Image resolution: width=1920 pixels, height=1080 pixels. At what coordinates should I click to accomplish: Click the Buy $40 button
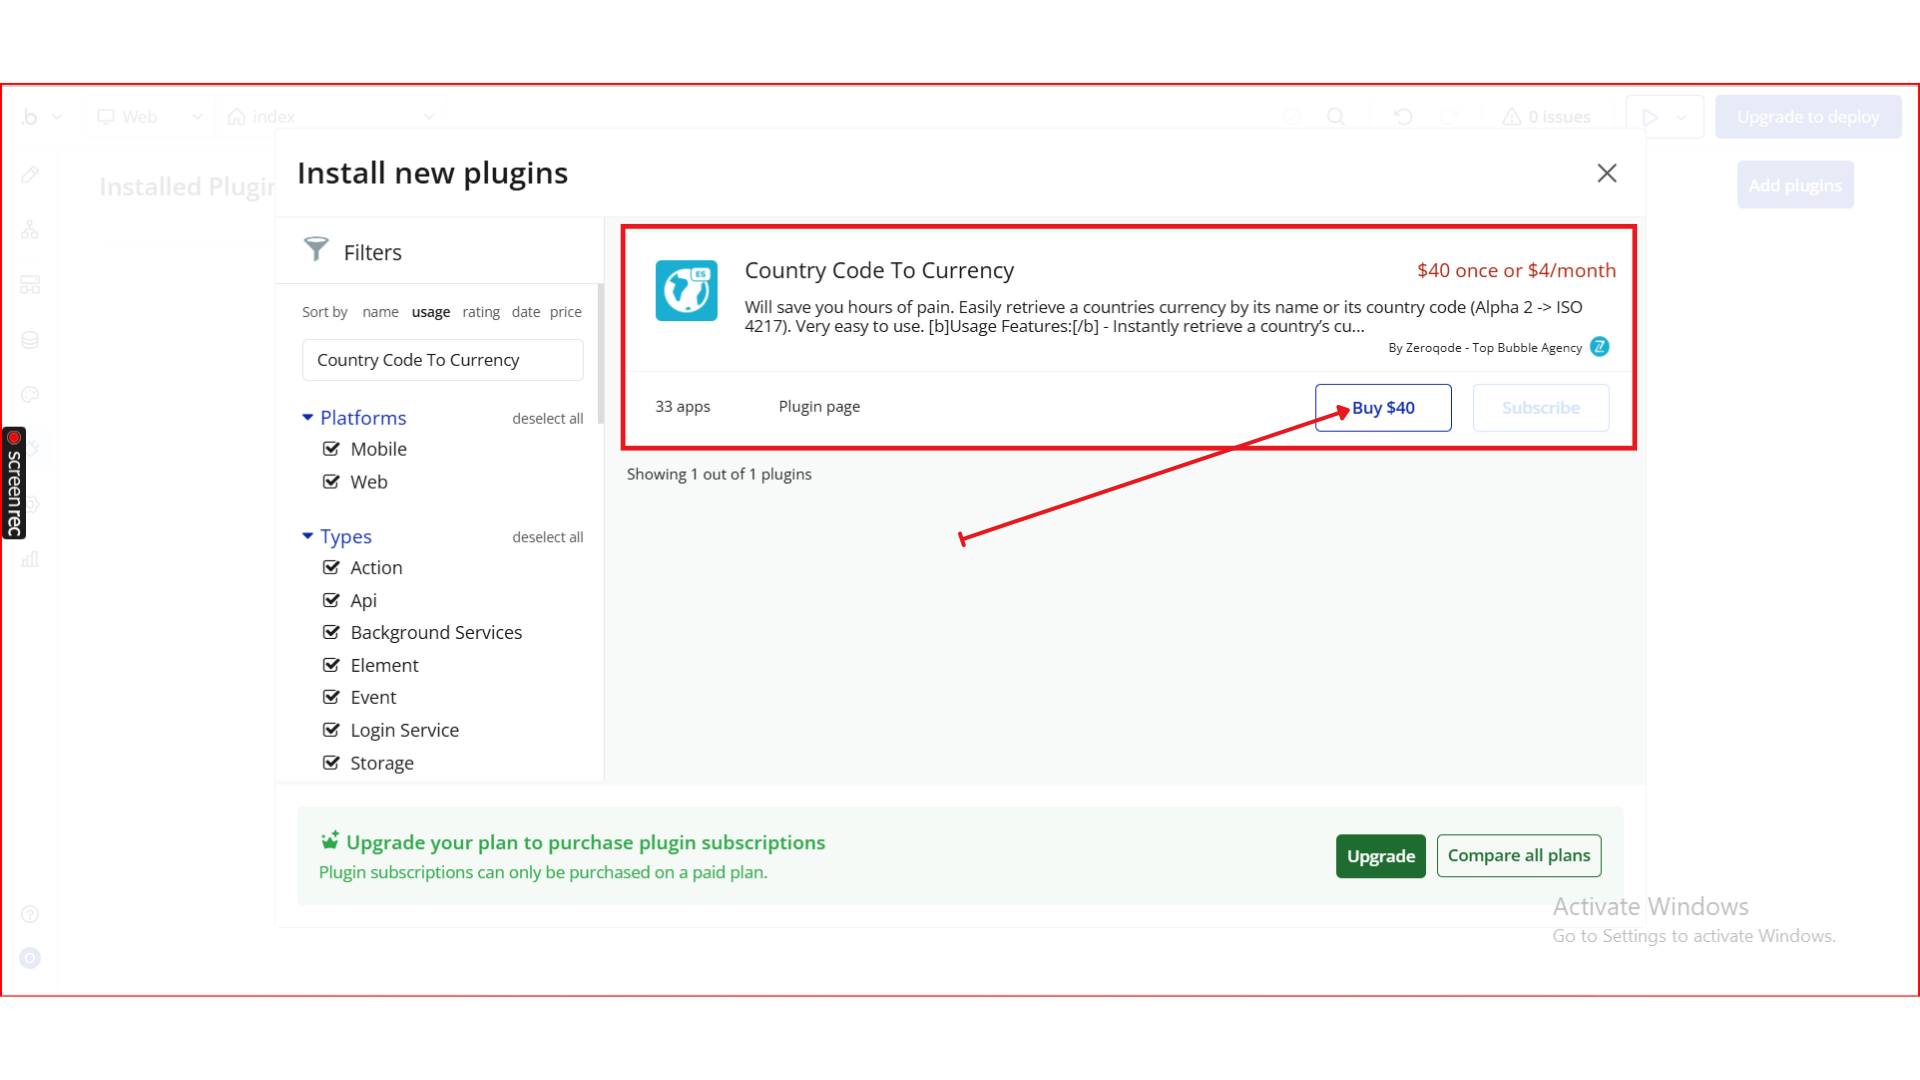[x=1383, y=408]
